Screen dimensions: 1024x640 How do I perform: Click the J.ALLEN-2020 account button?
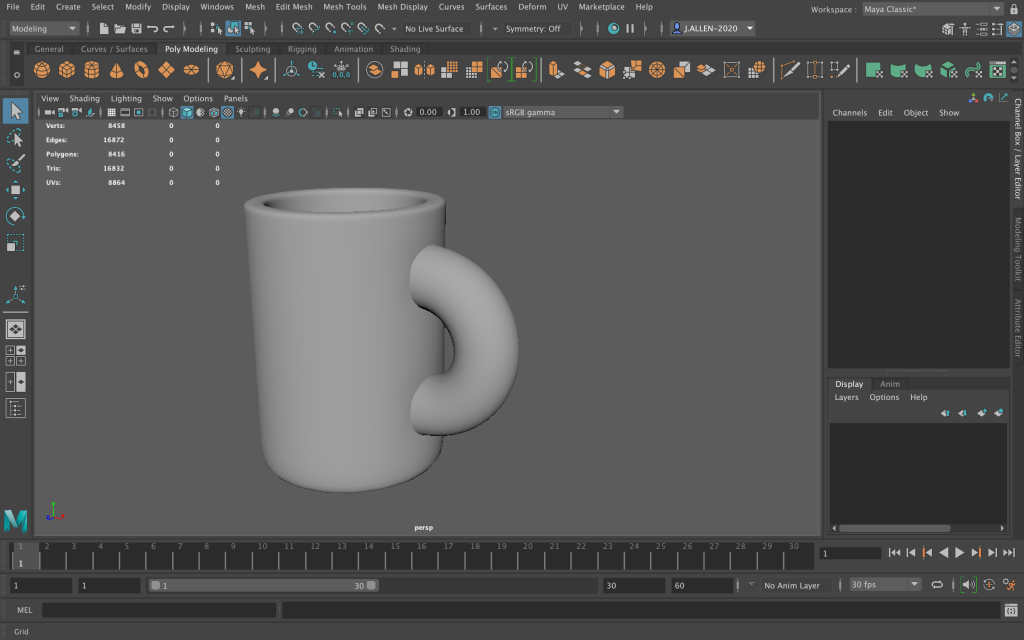coord(712,28)
